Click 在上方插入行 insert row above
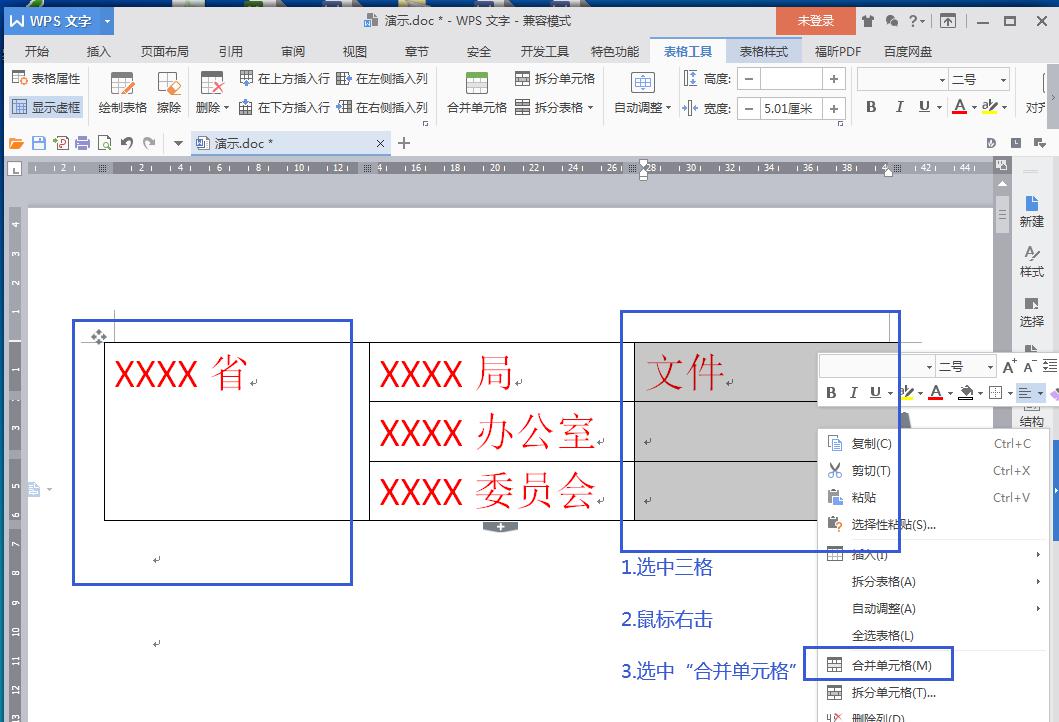The width and height of the screenshot is (1059, 722). [x=284, y=78]
